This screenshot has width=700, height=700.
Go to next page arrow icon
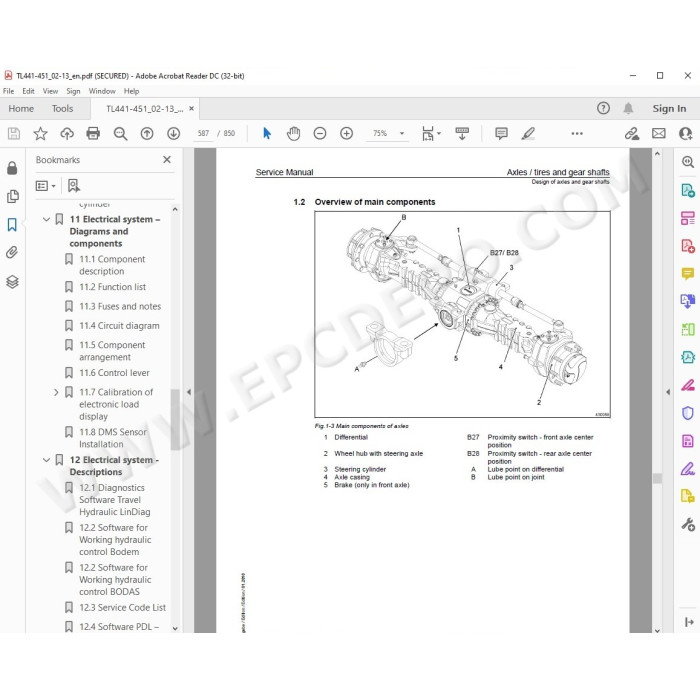pos(173,133)
